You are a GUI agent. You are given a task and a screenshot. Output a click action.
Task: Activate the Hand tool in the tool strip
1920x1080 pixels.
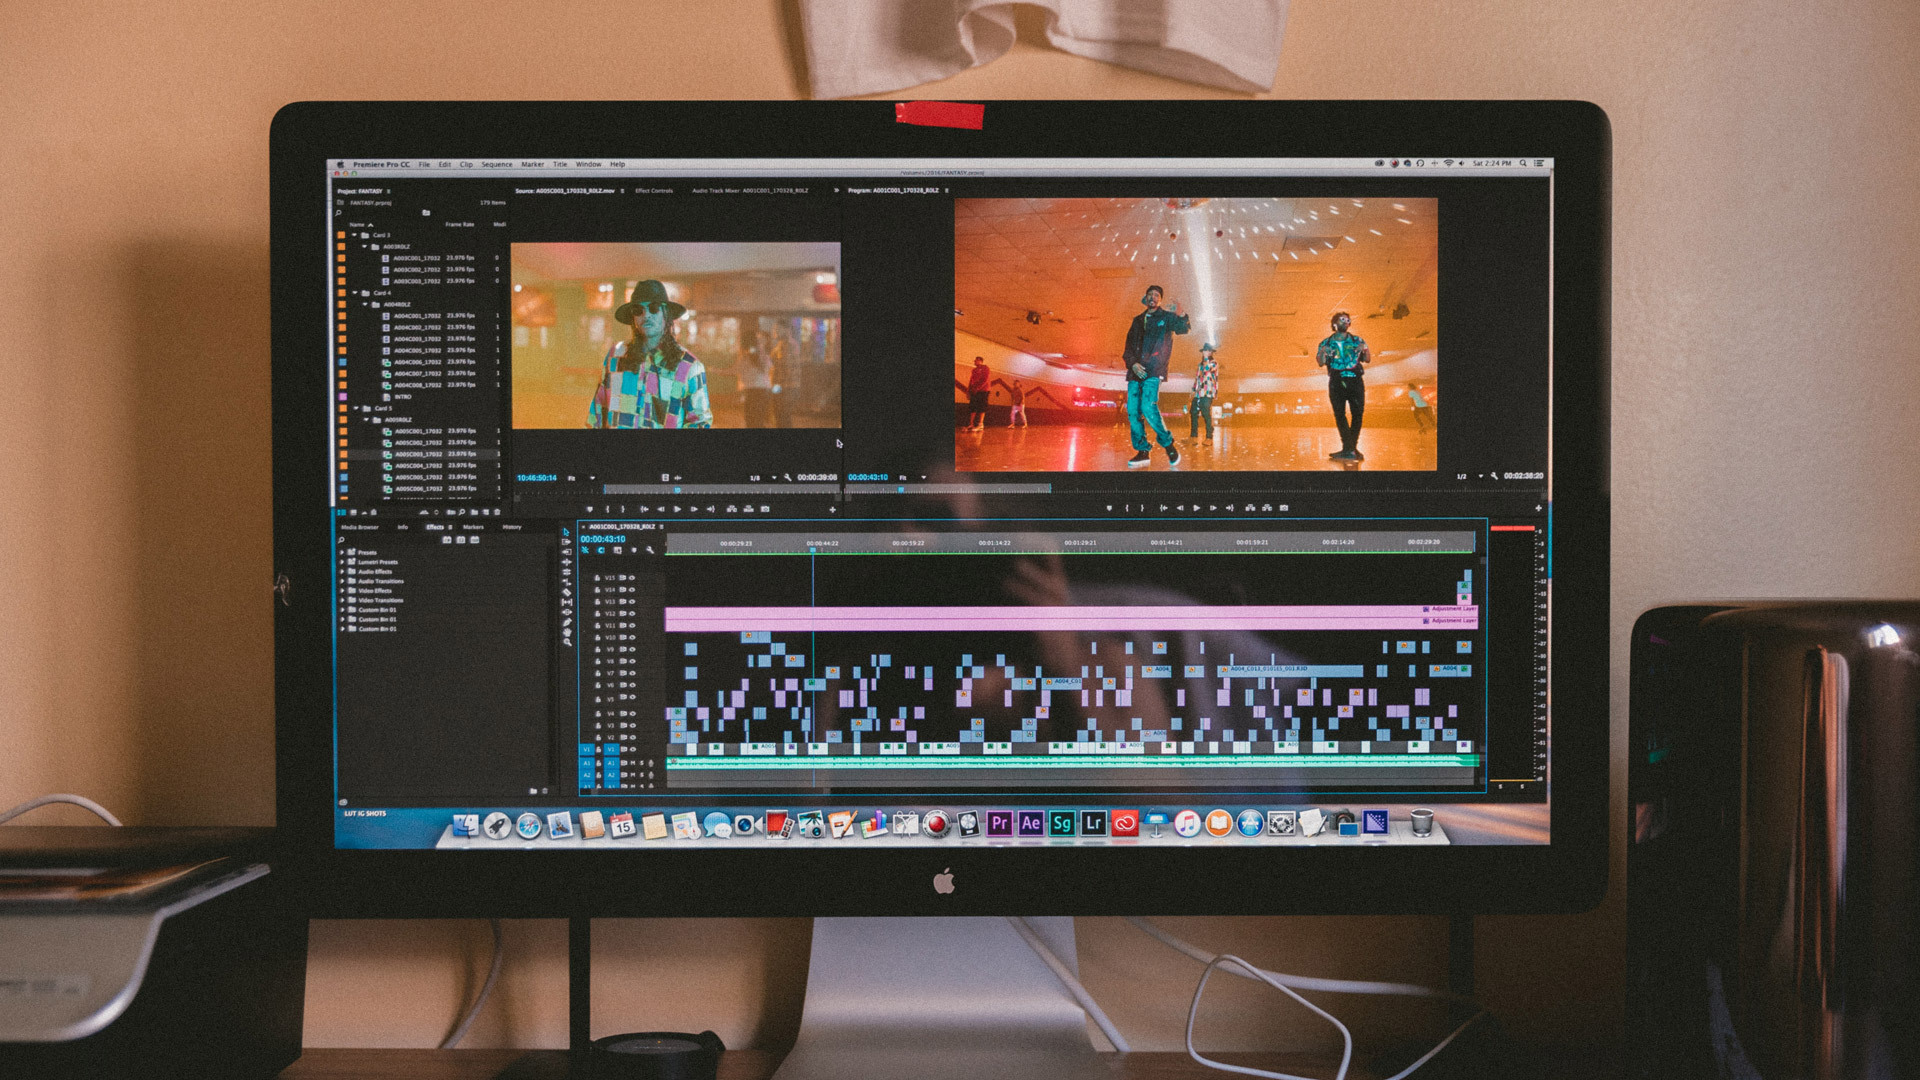point(566,633)
